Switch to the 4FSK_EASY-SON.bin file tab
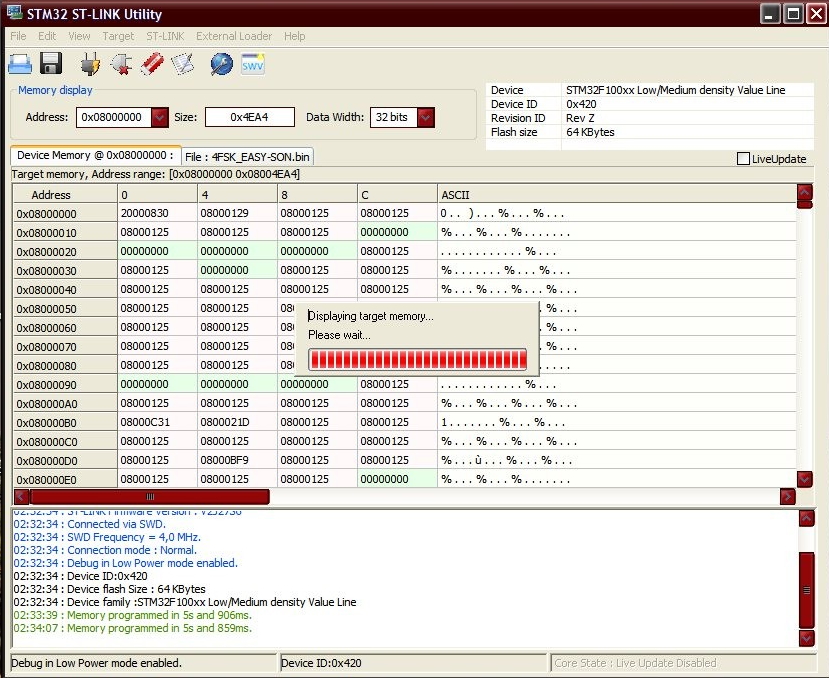The image size is (829, 678). click(248, 156)
